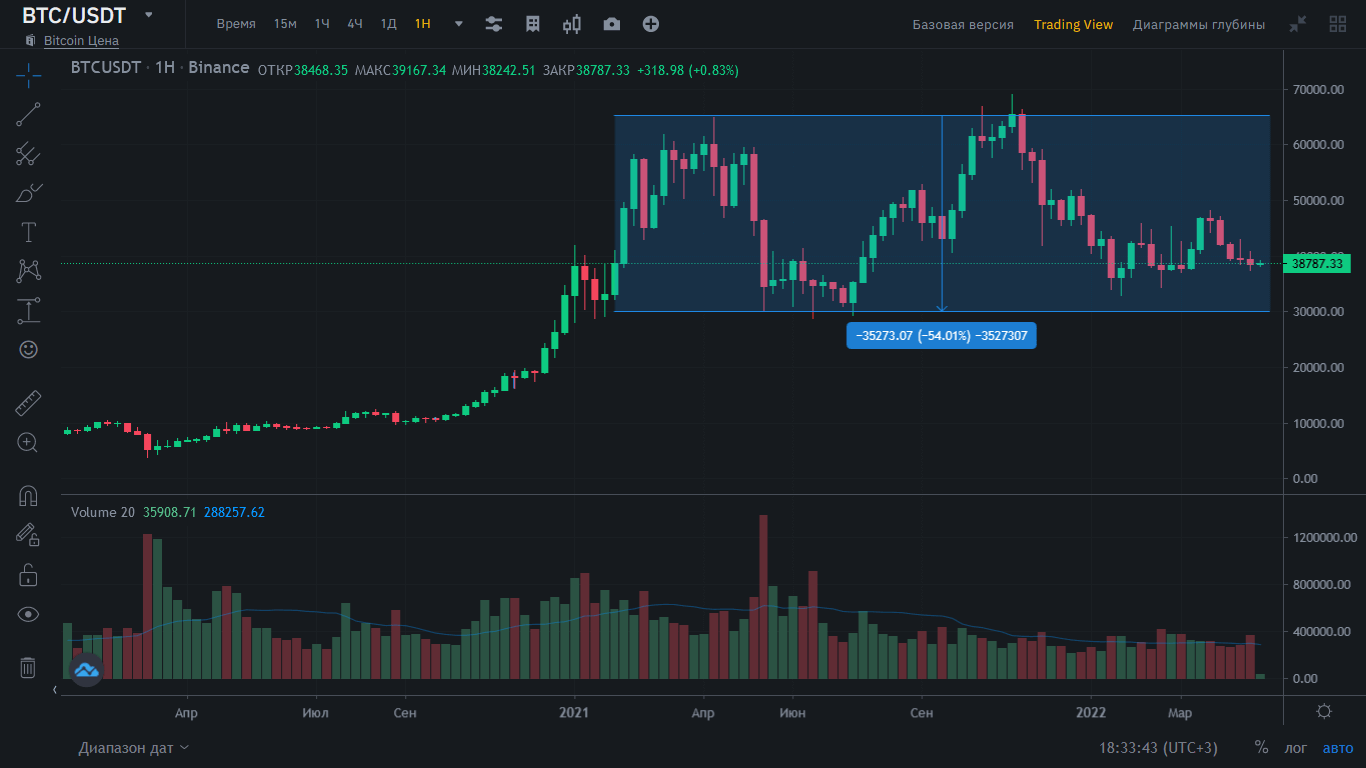This screenshot has width=1366, height=768.
Task: Open the emoji icons tool
Action: (x=28, y=349)
